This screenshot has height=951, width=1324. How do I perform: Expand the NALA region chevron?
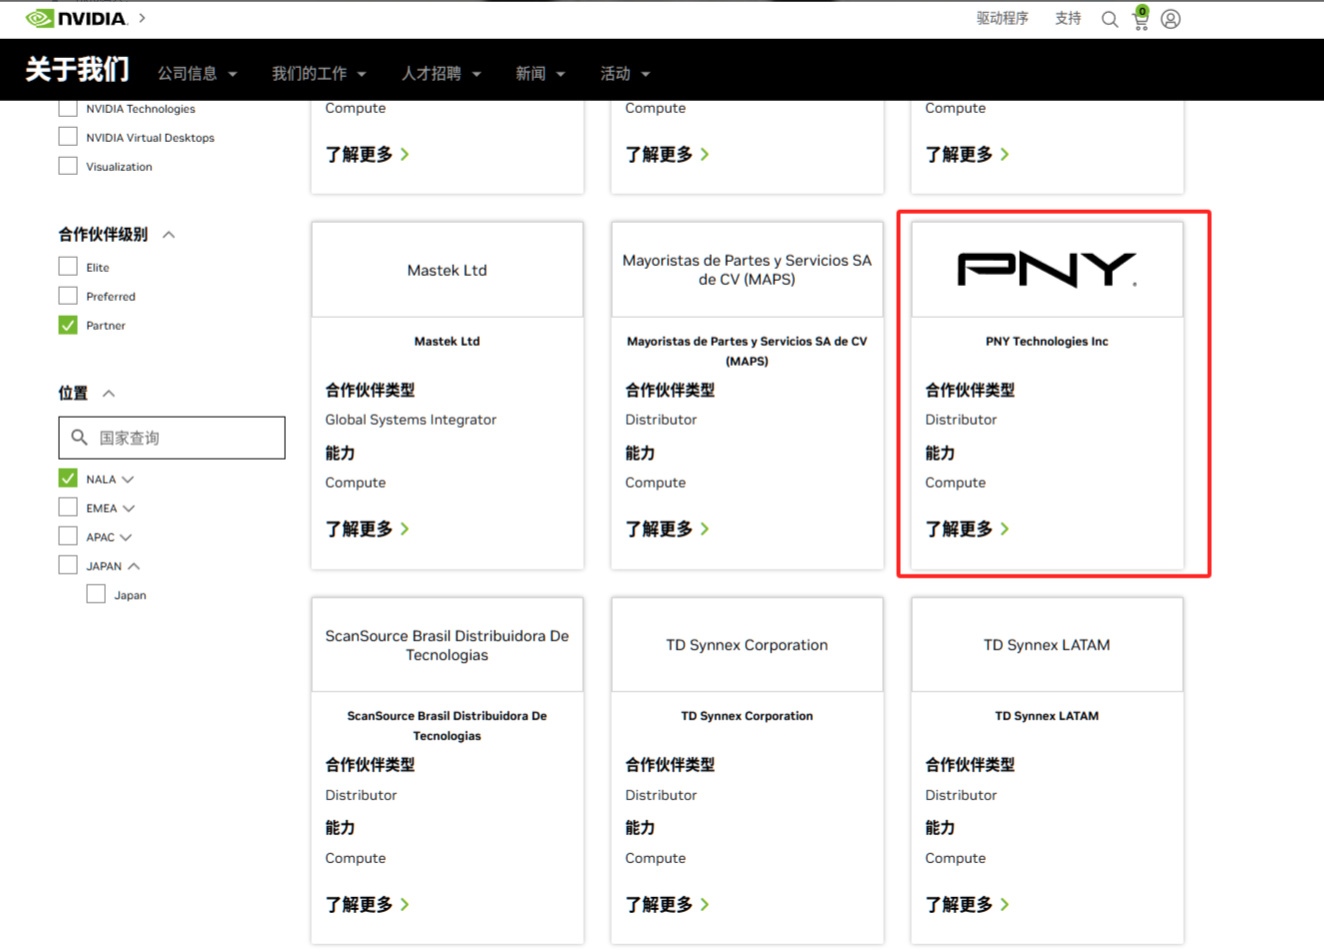pos(128,479)
